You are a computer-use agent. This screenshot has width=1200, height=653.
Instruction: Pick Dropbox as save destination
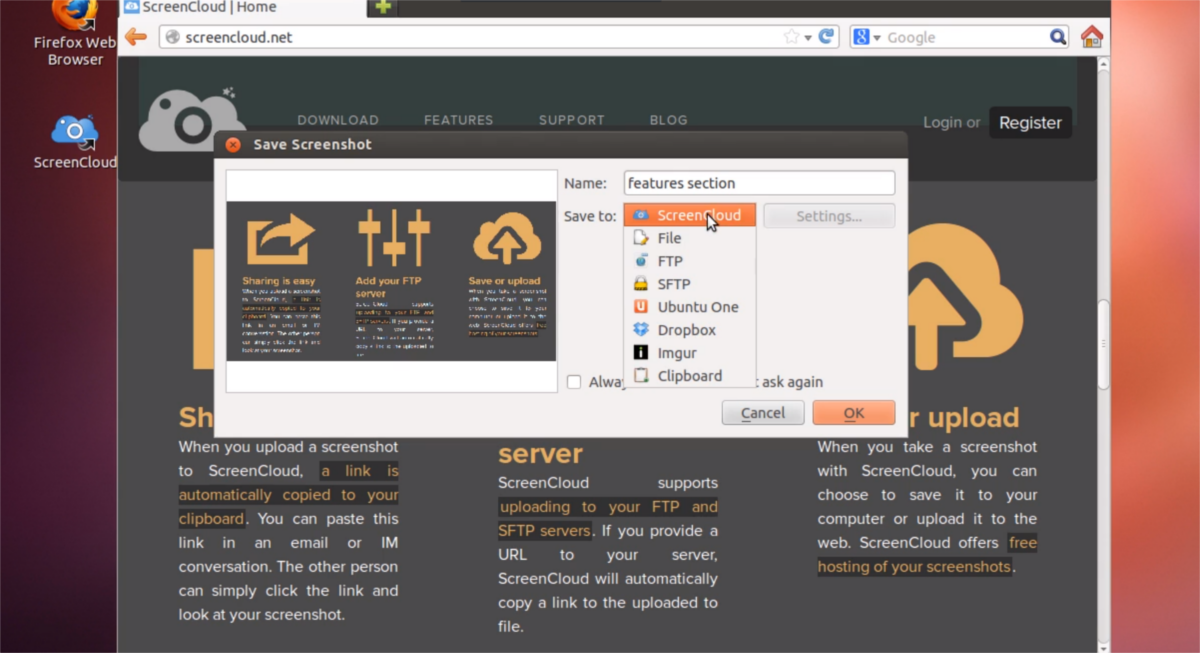[x=690, y=330]
